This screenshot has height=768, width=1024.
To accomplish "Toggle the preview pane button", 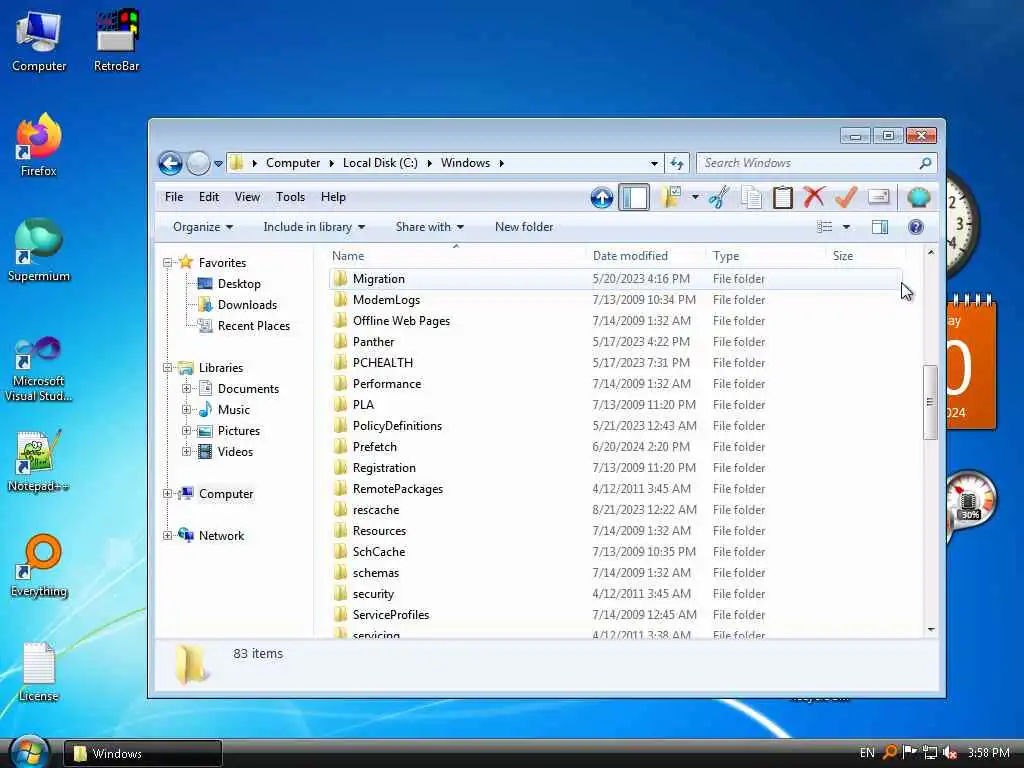I will (x=880, y=227).
